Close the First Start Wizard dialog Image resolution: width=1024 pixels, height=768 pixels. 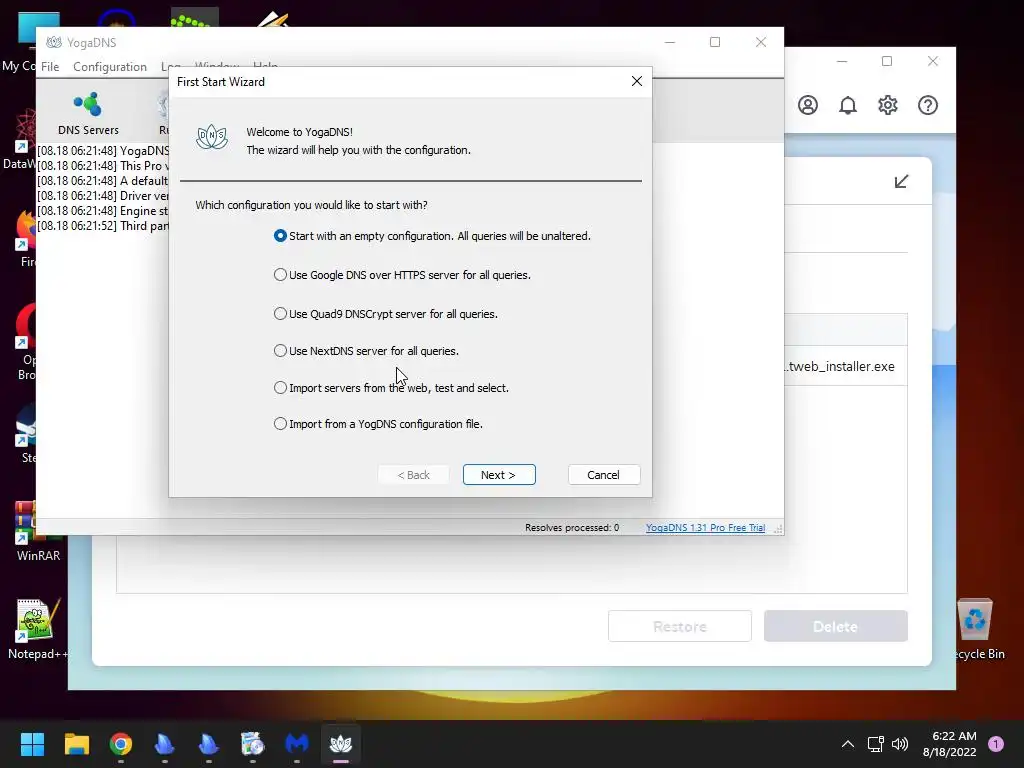pos(637,81)
